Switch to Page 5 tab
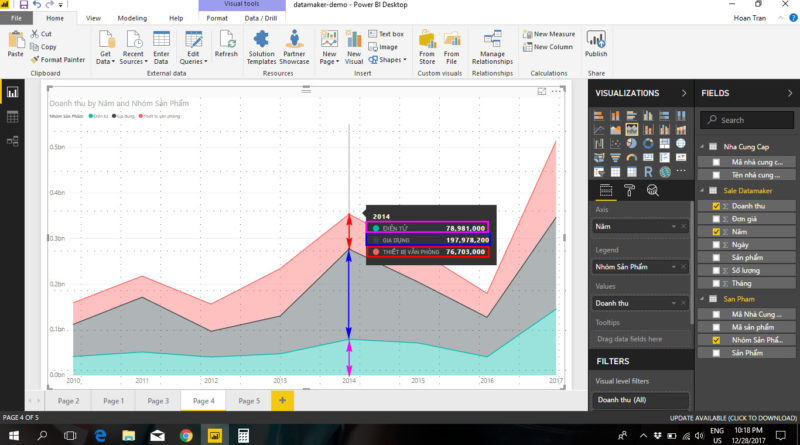 tap(249, 400)
